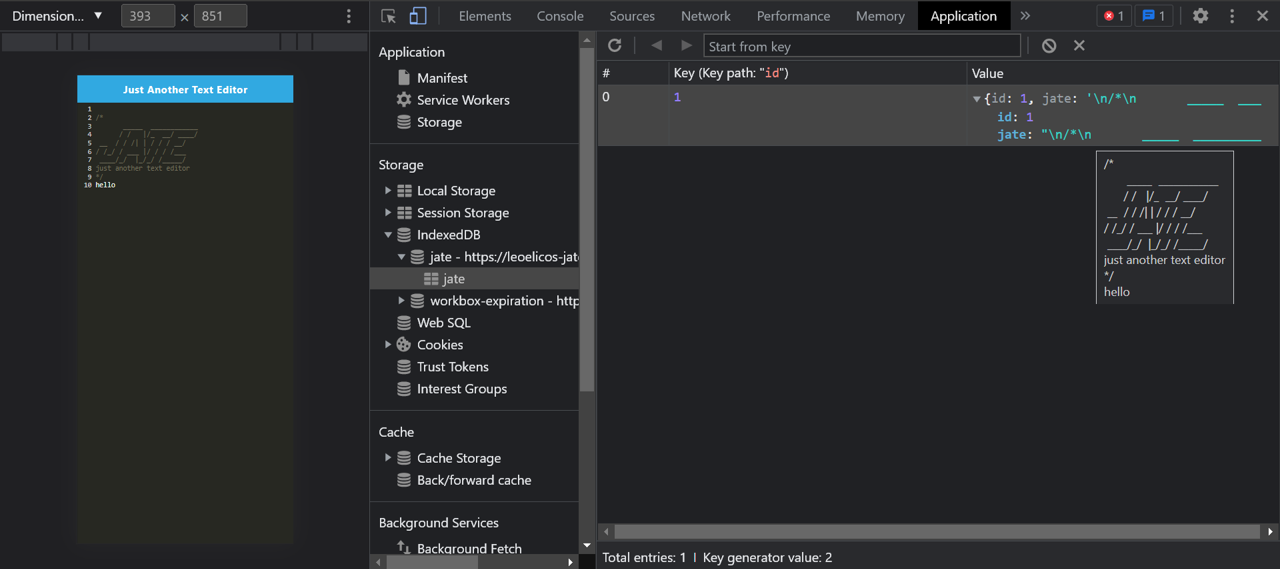Expand the Cache Storage tree

388,458
